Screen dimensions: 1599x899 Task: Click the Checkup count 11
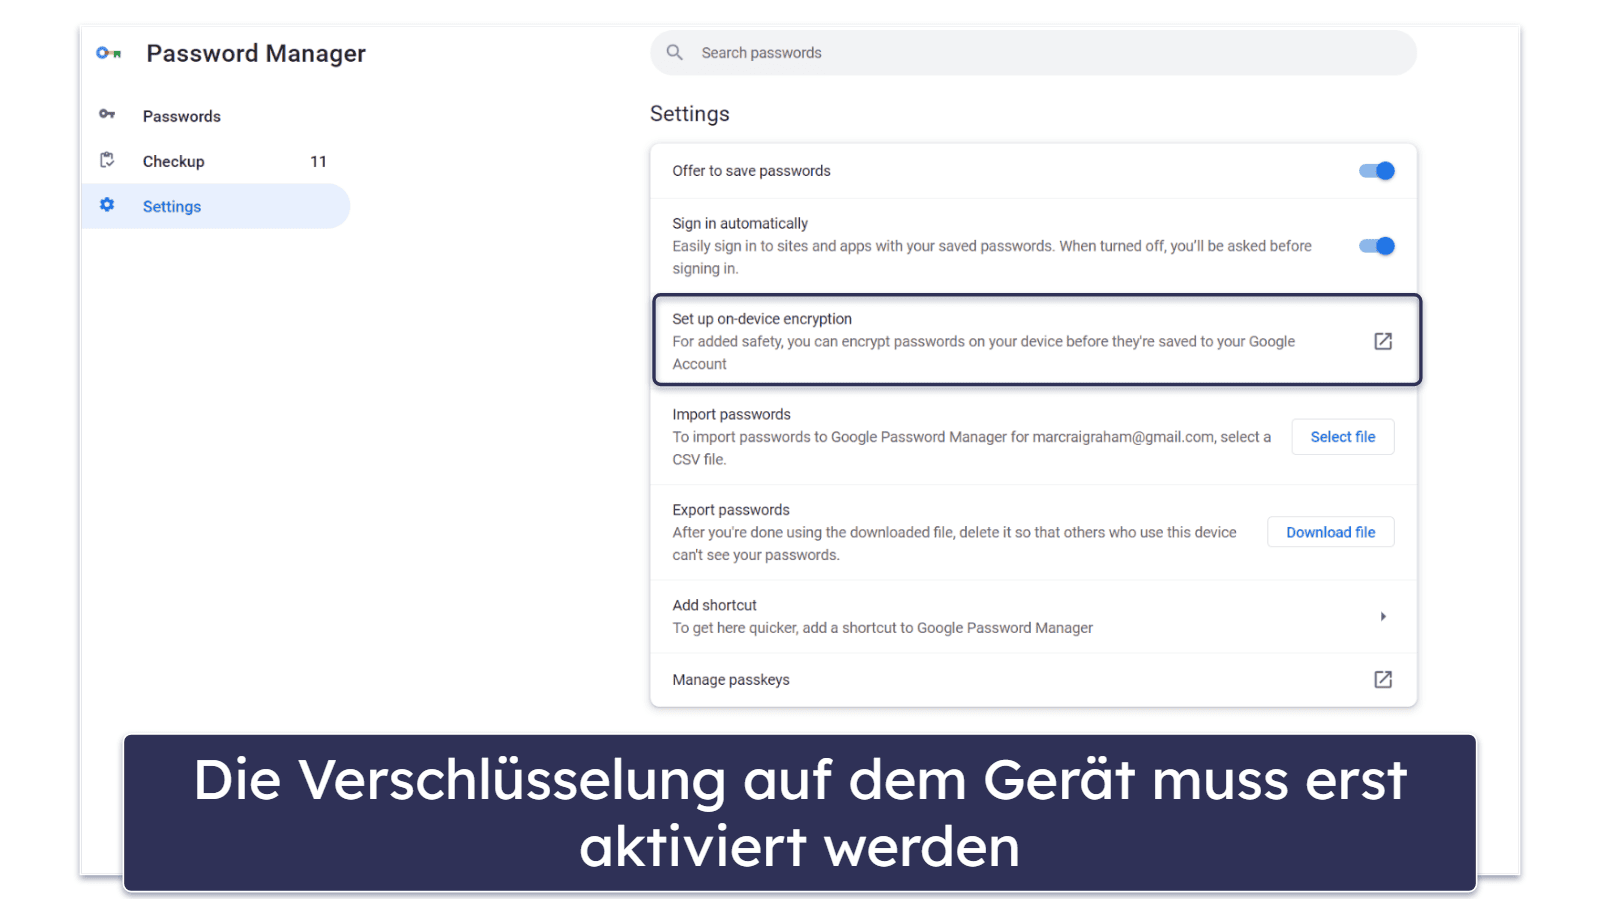(318, 161)
